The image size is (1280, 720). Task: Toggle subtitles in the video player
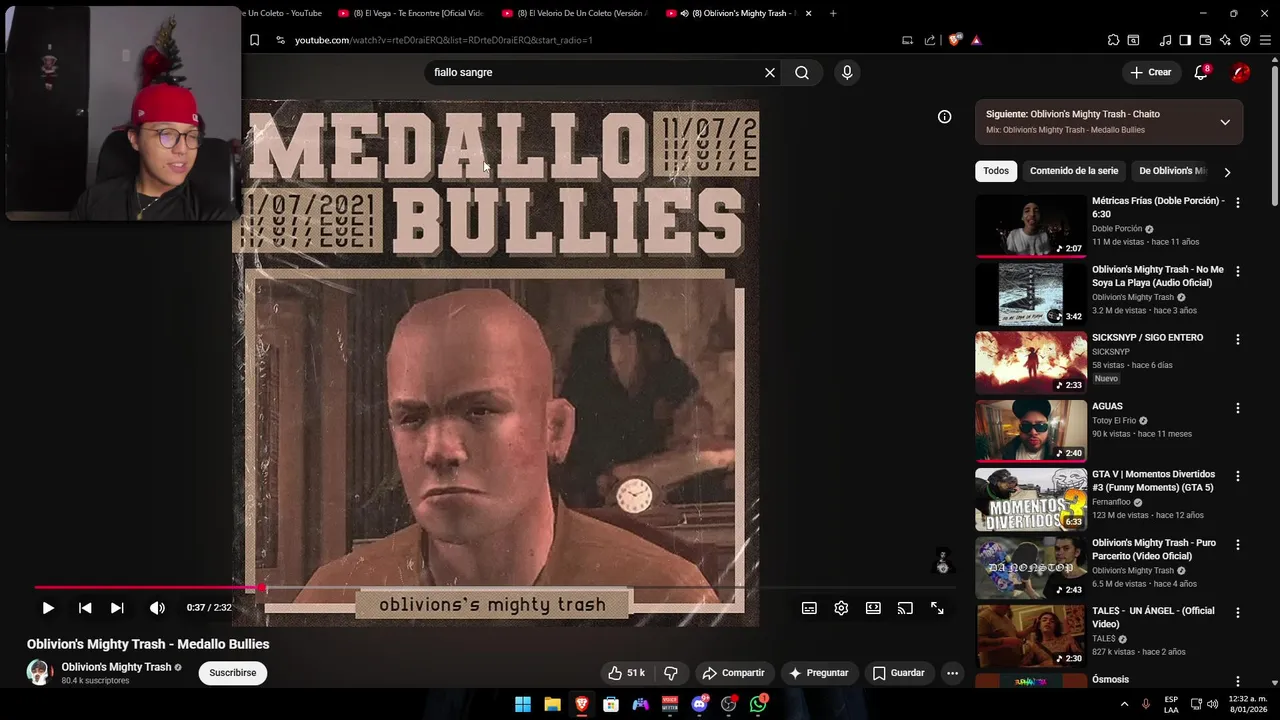click(x=809, y=608)
